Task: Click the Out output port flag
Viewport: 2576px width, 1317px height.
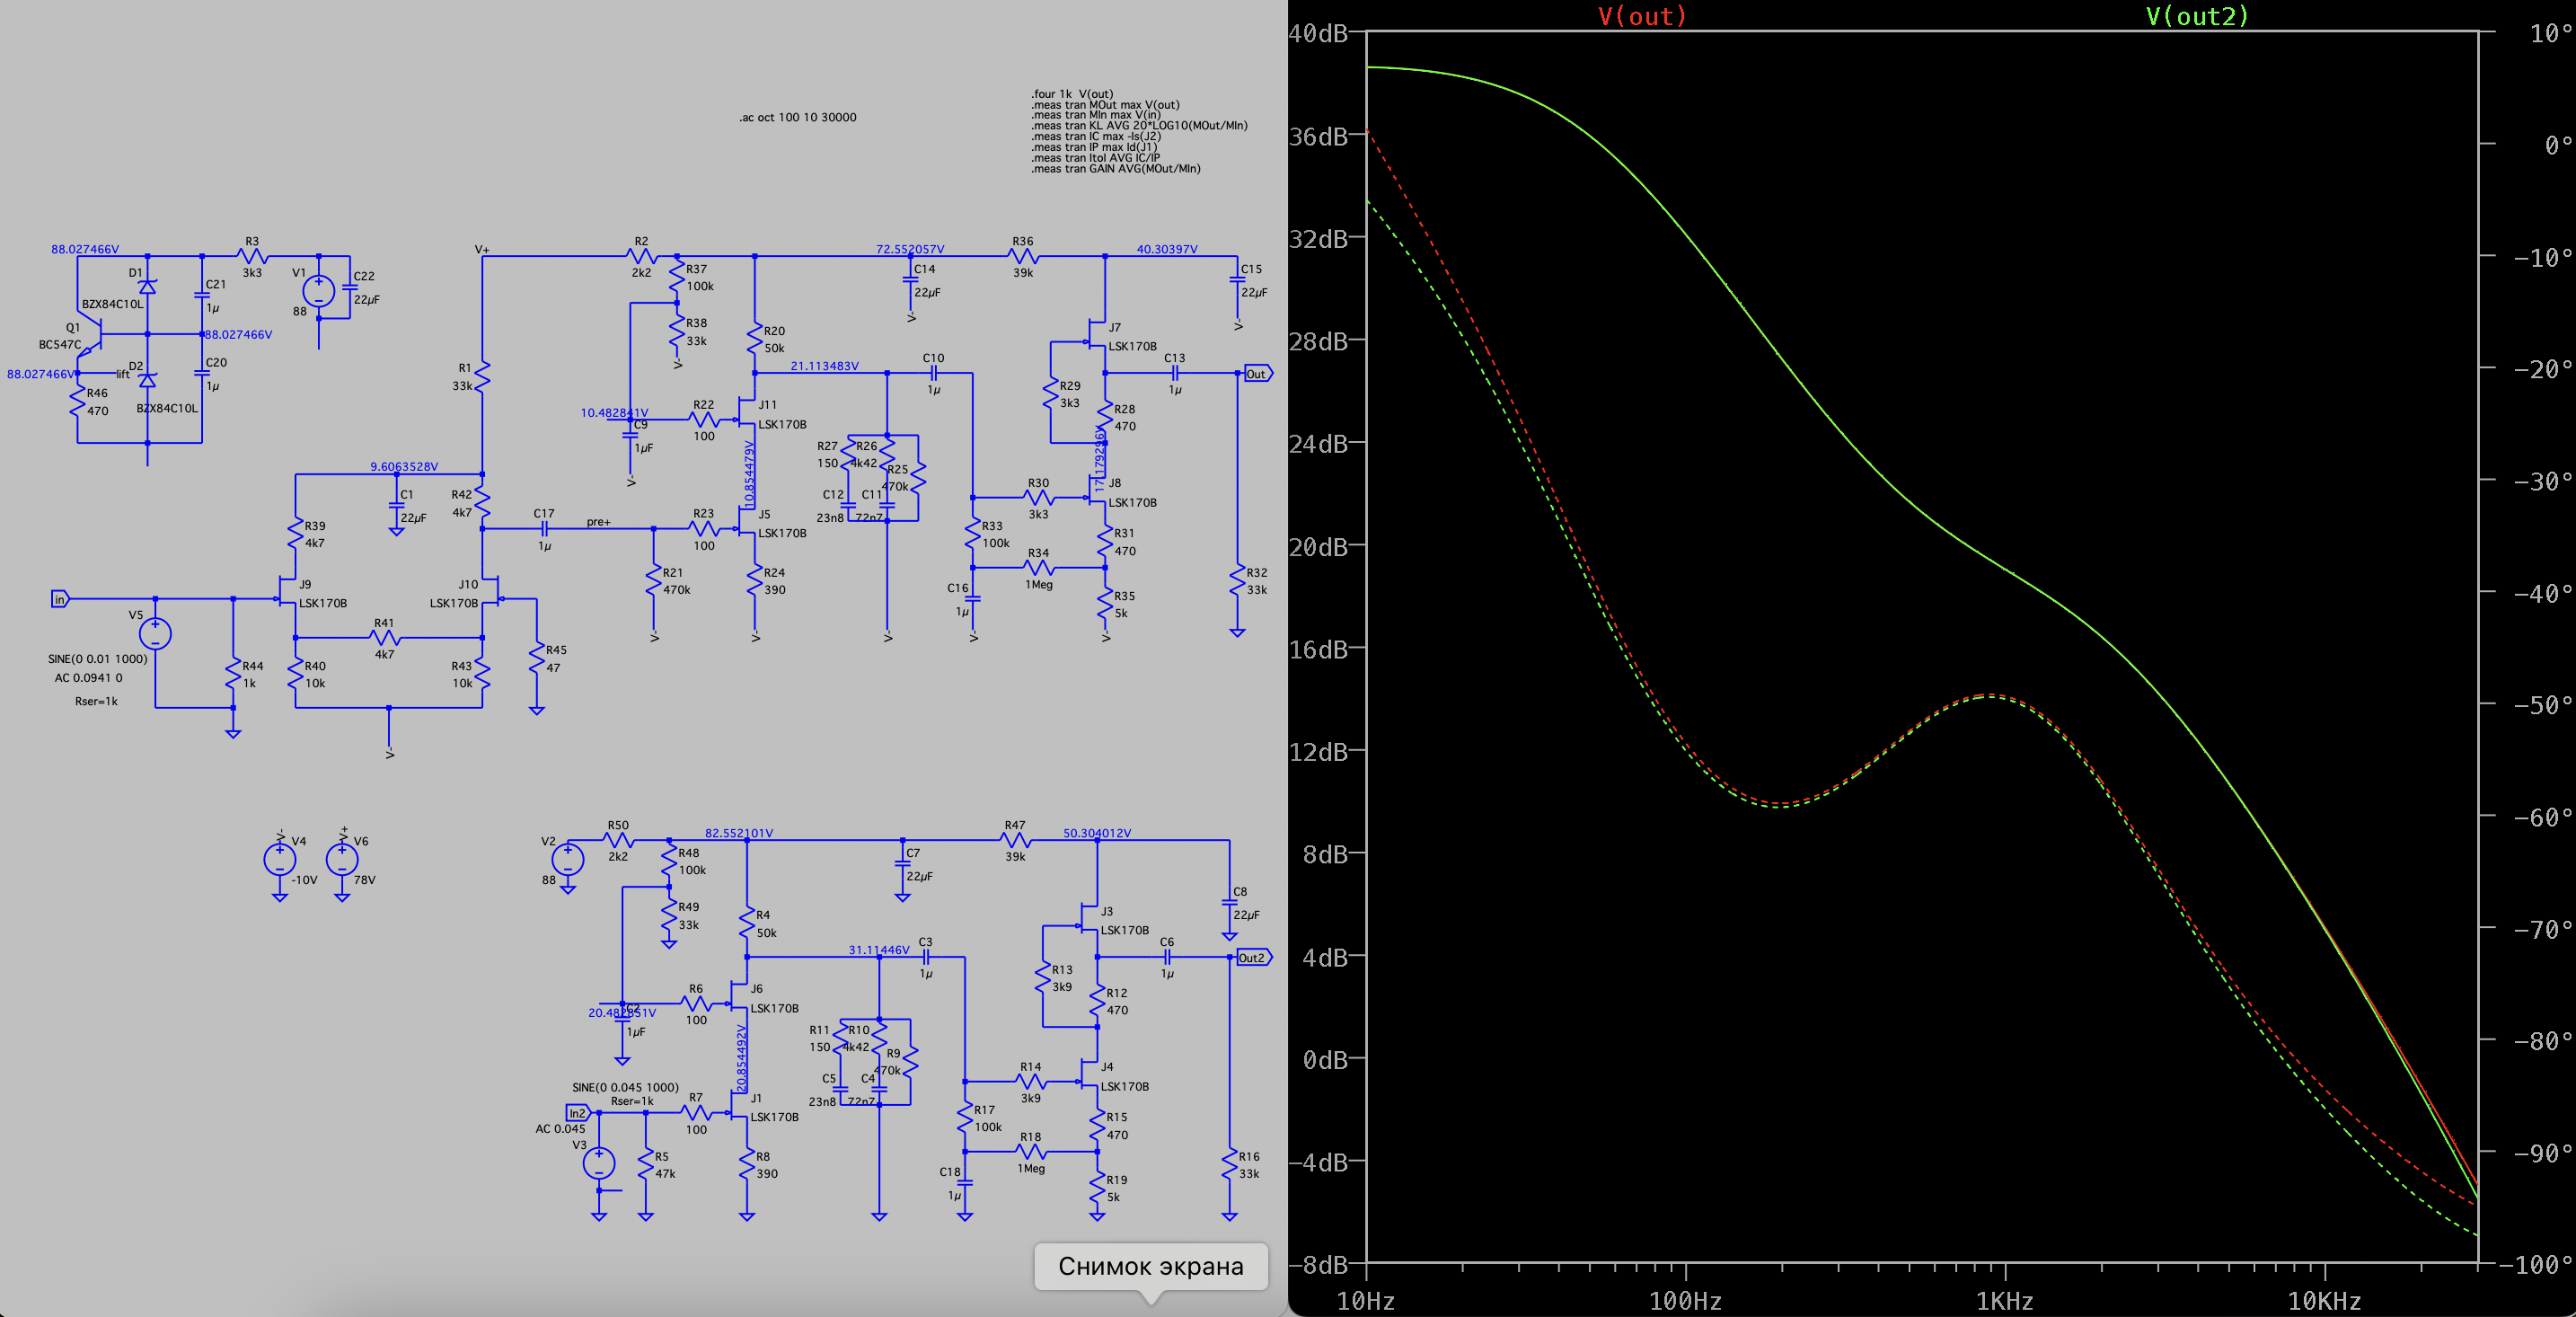Action: pos(1257,373)
